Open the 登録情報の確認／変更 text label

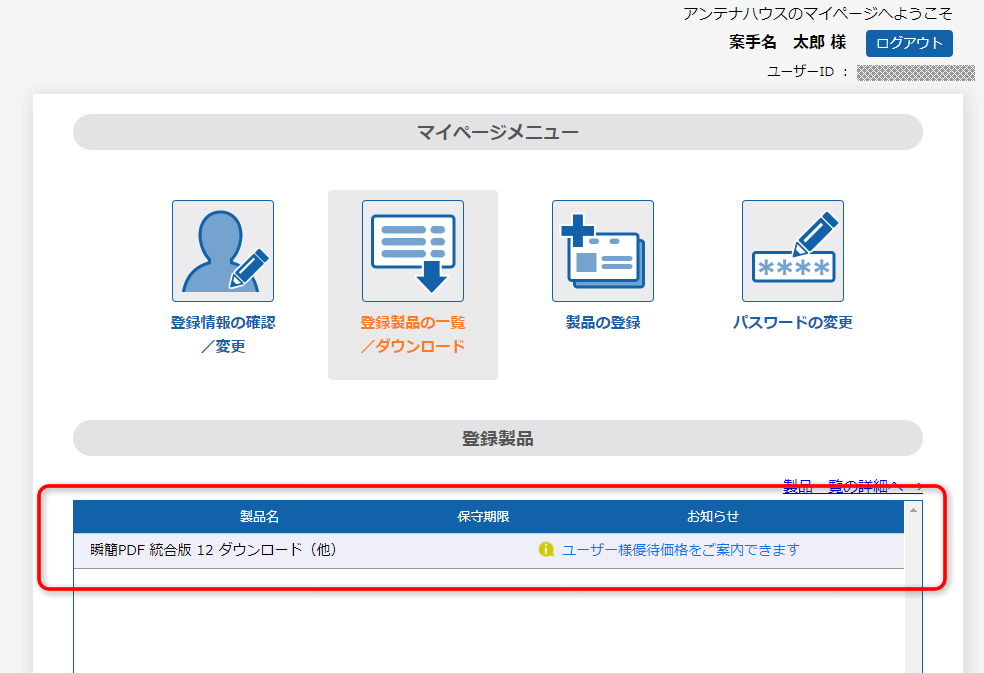(x=222, y=334)
